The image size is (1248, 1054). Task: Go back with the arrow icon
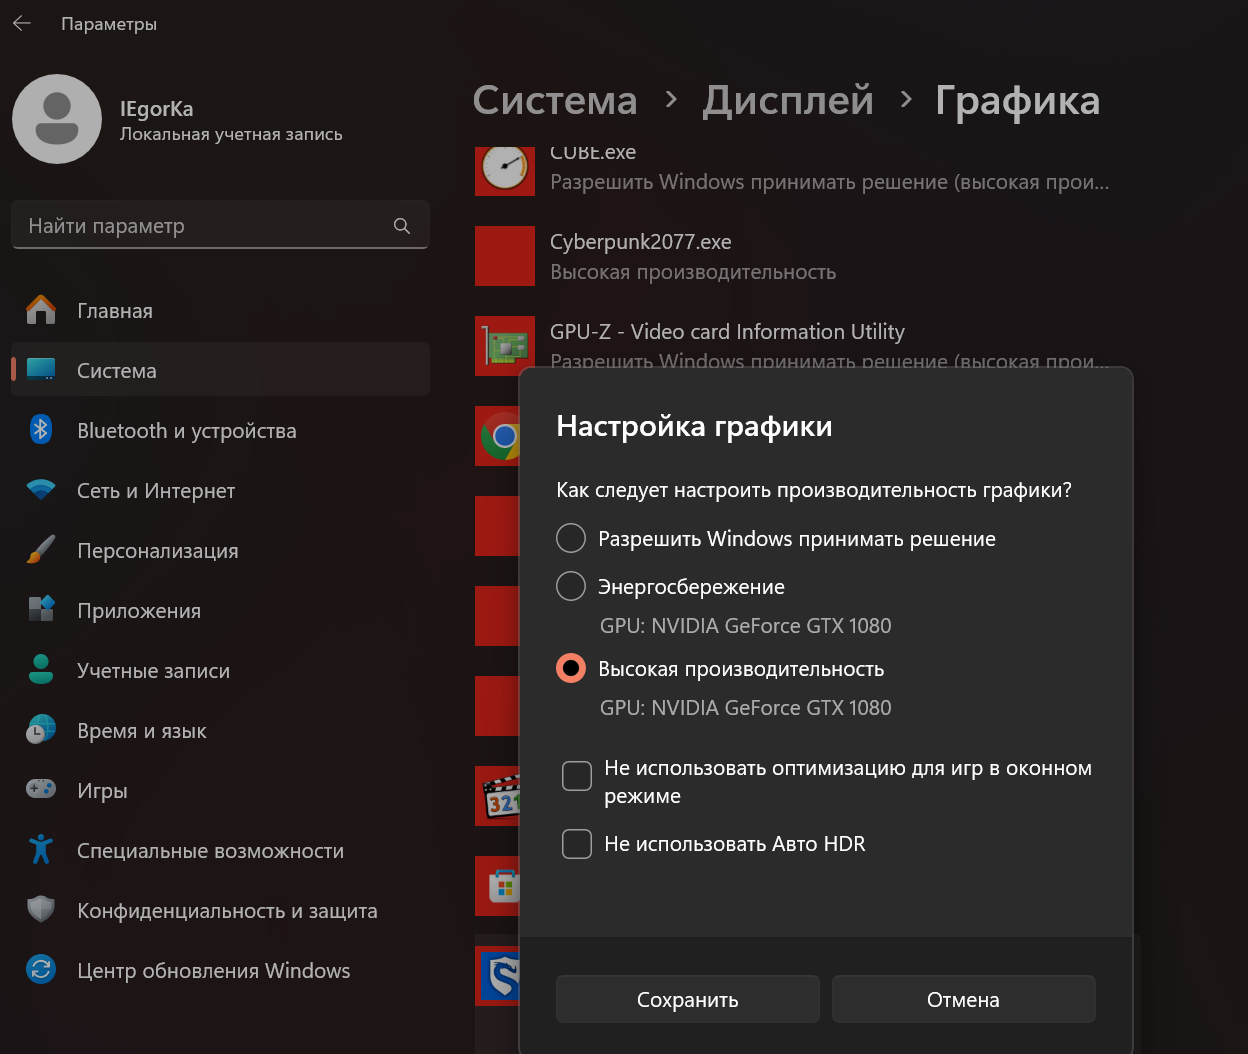click(x=22, y=23)
